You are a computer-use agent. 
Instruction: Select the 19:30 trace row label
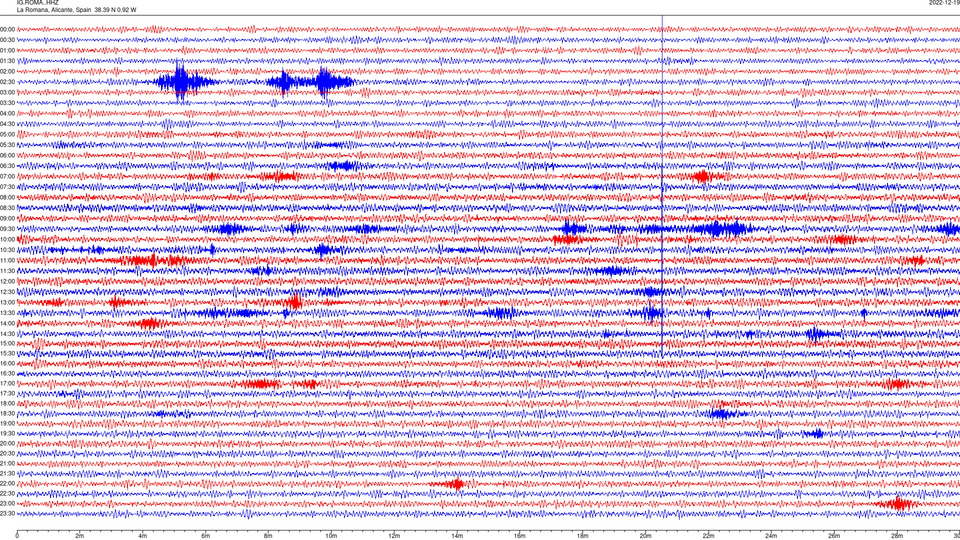pyautogui.click(x=7, y=433)
